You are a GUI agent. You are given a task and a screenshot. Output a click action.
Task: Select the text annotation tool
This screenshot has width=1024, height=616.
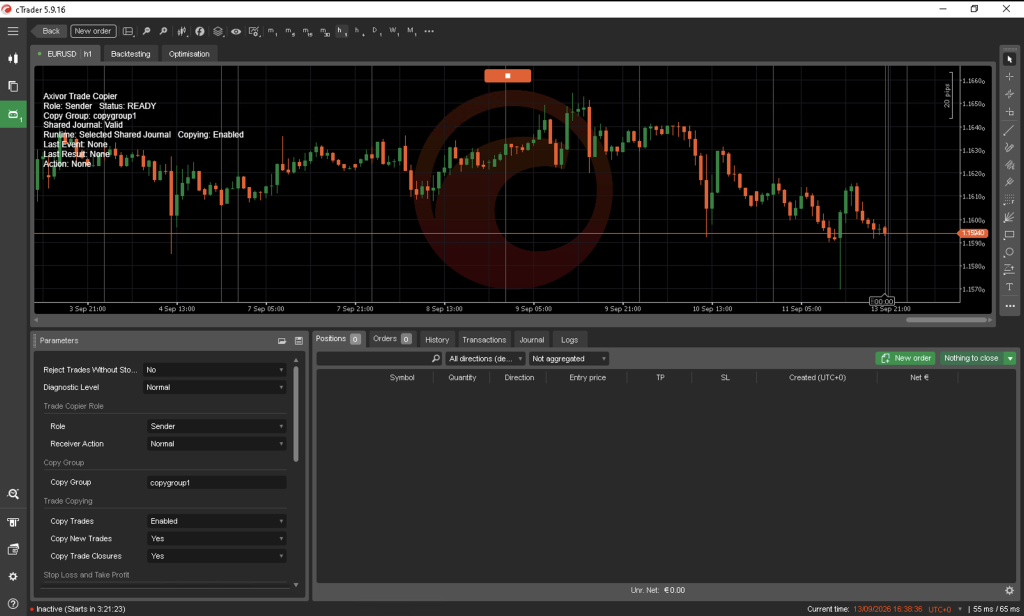(1010, 287)
